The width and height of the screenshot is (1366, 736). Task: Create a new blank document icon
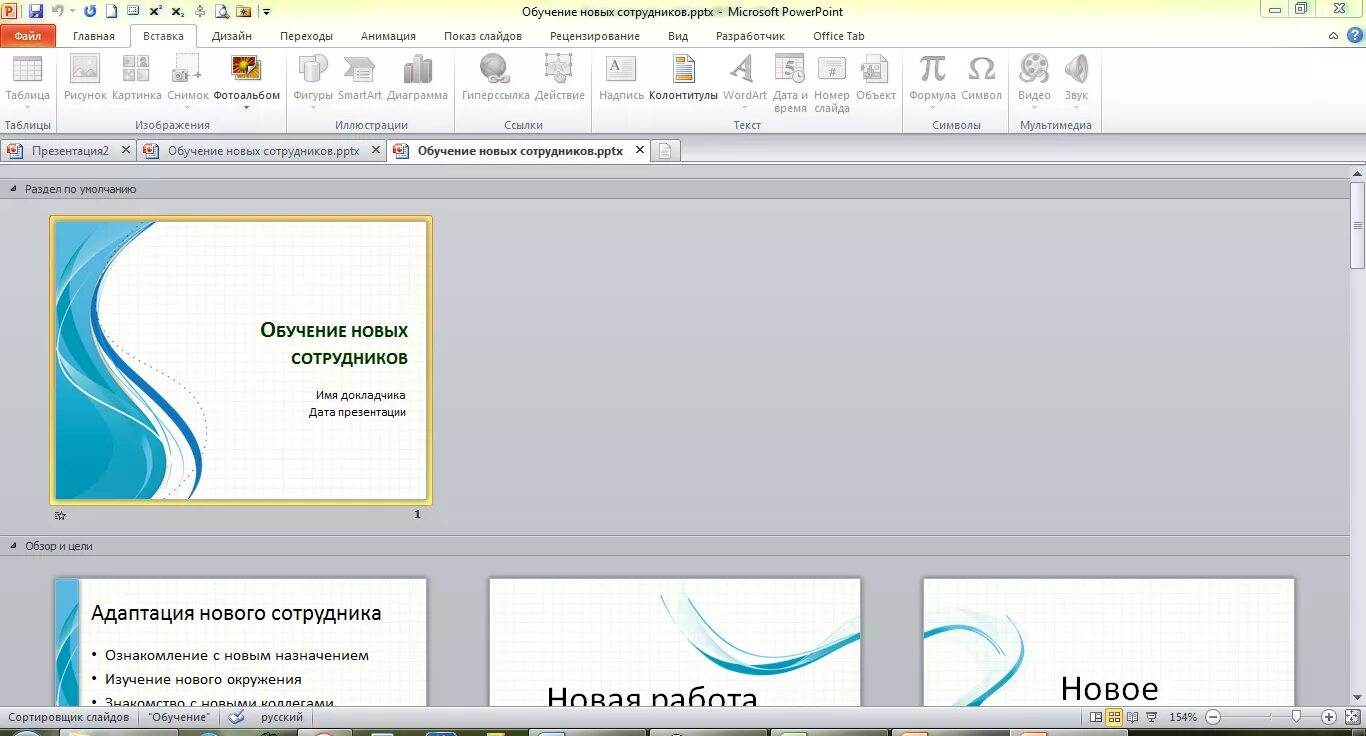click(111, 11)
